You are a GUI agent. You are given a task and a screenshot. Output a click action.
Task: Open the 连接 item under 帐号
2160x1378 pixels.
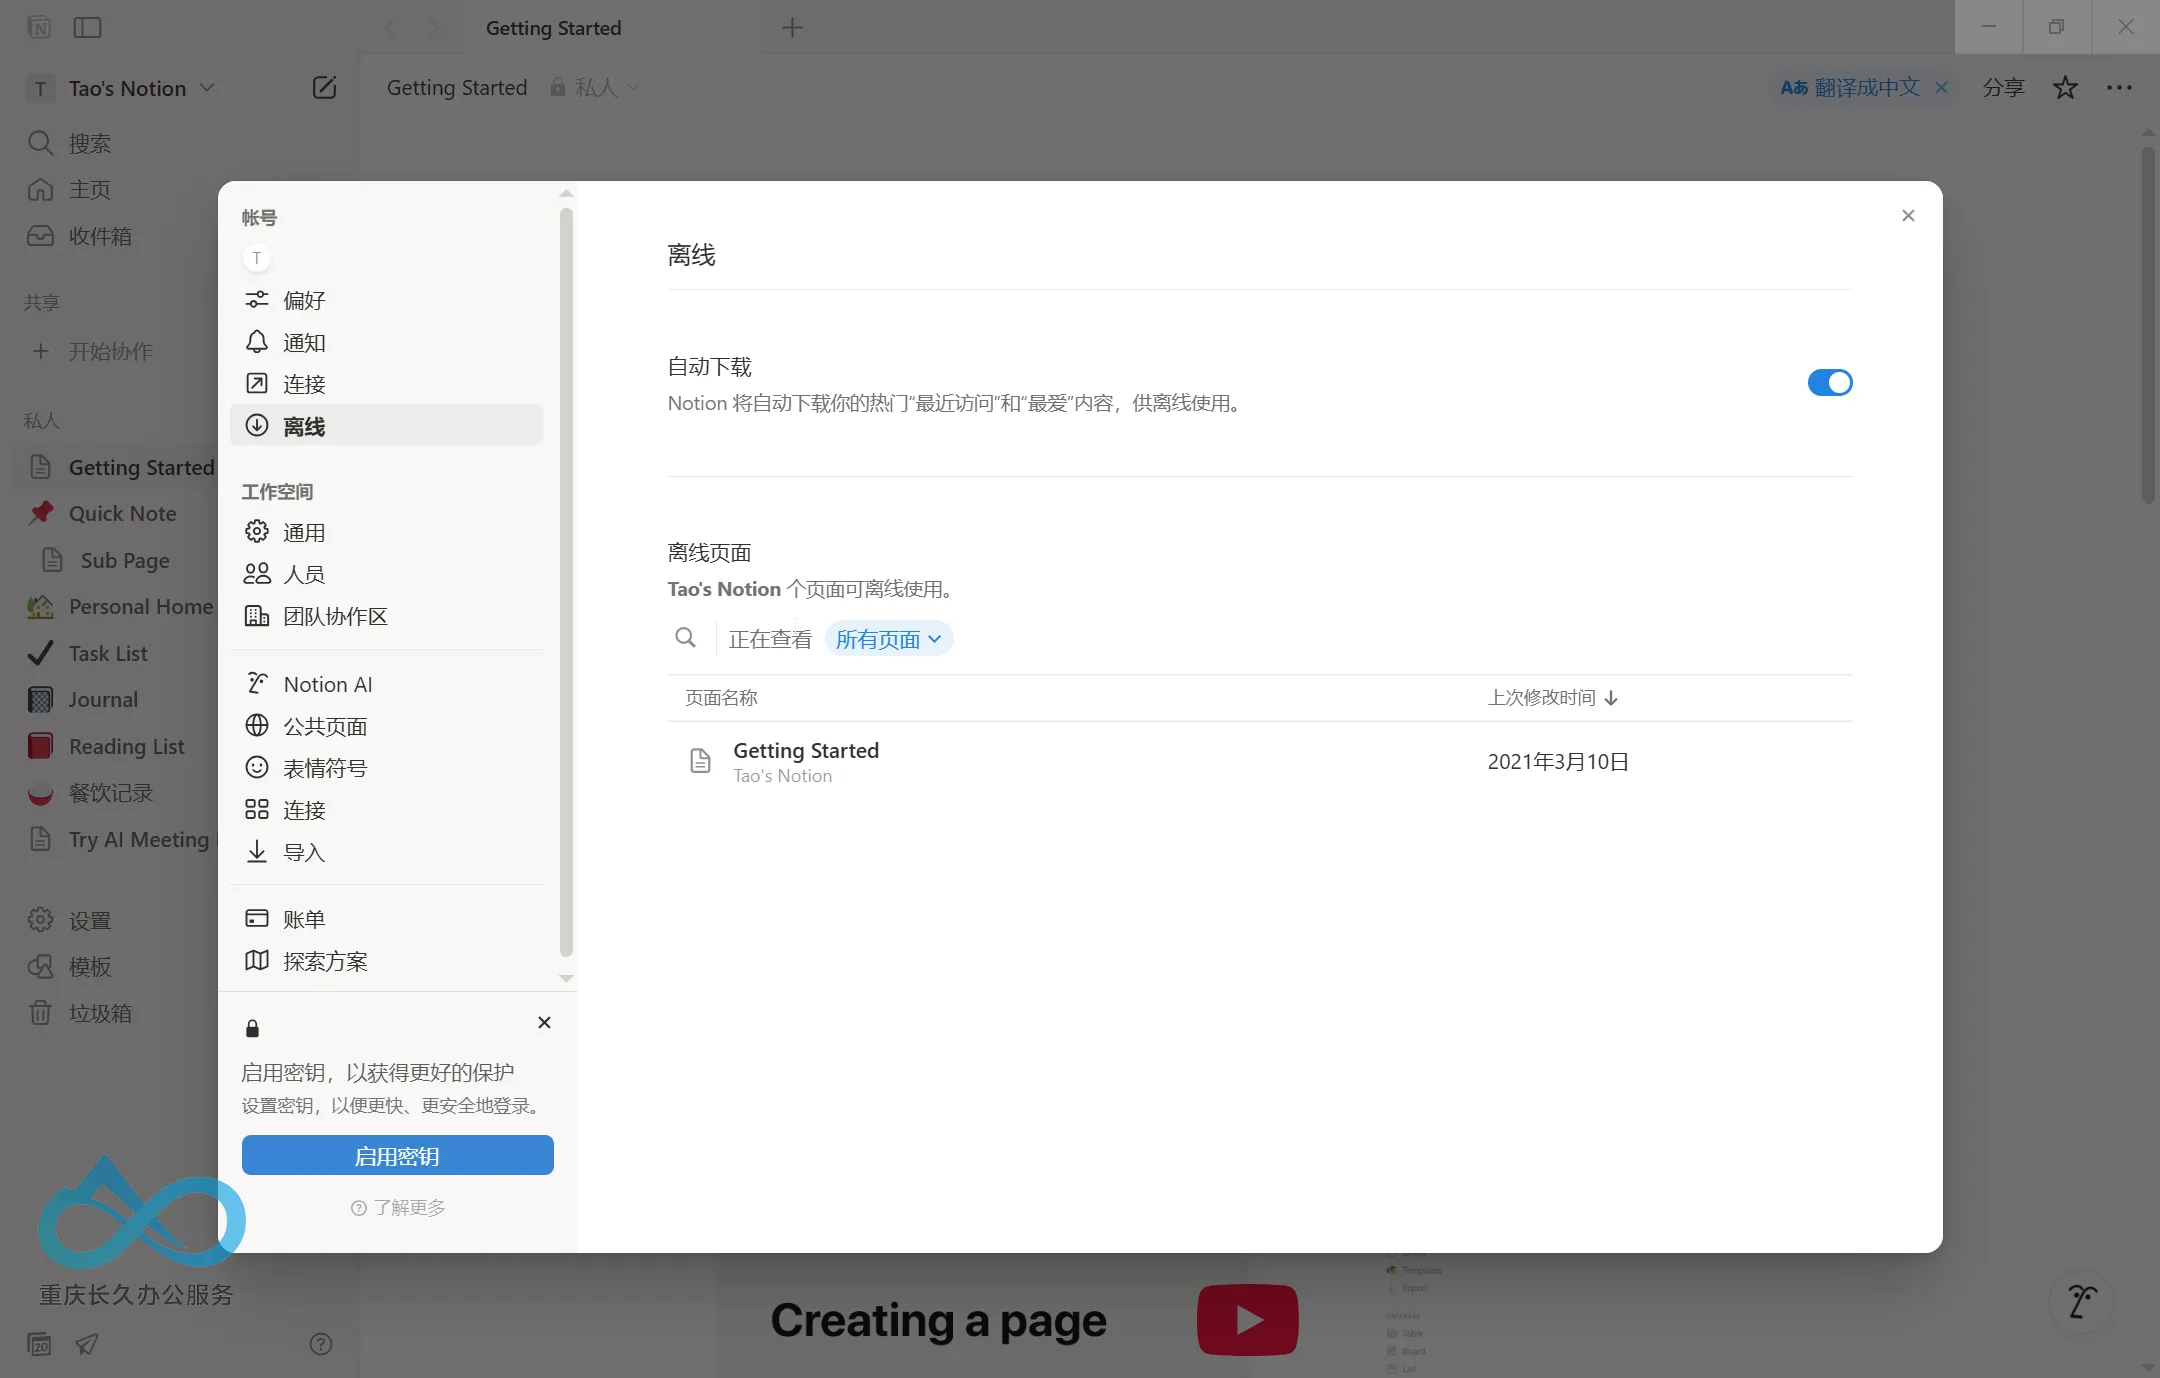point(386,384)
